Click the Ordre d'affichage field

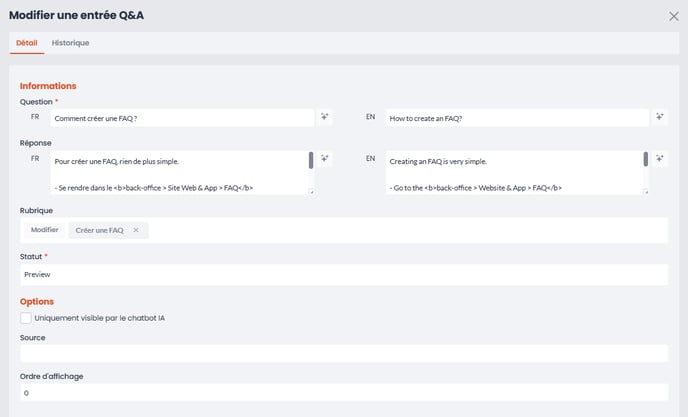344,392
